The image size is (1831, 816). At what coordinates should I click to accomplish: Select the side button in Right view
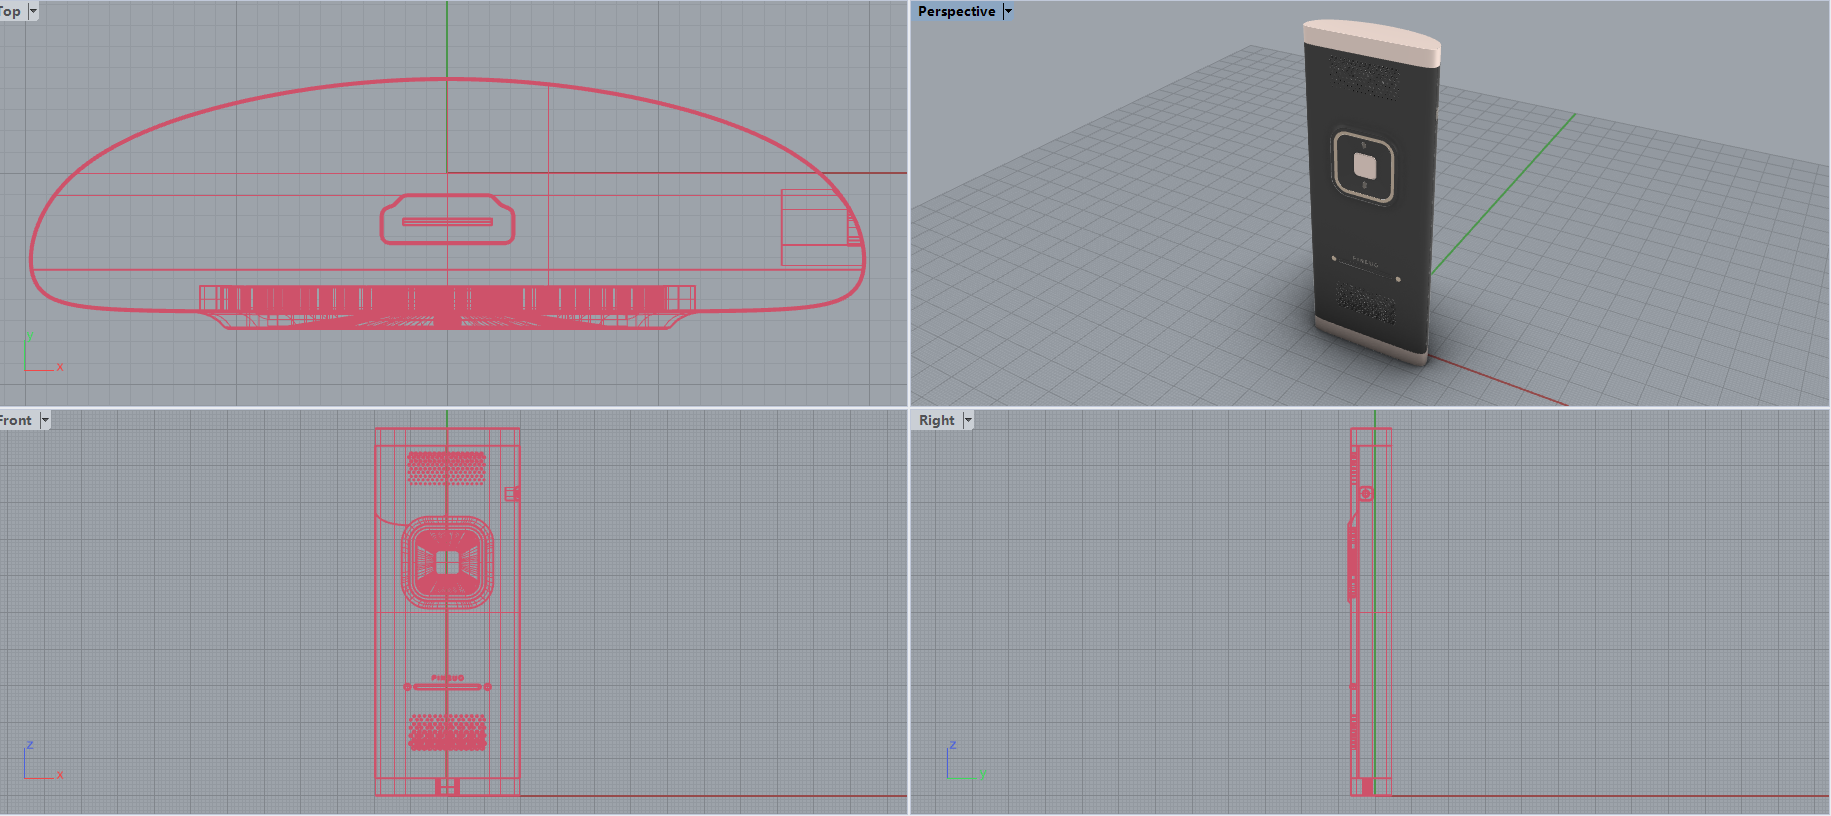(x=1366, y=494)
